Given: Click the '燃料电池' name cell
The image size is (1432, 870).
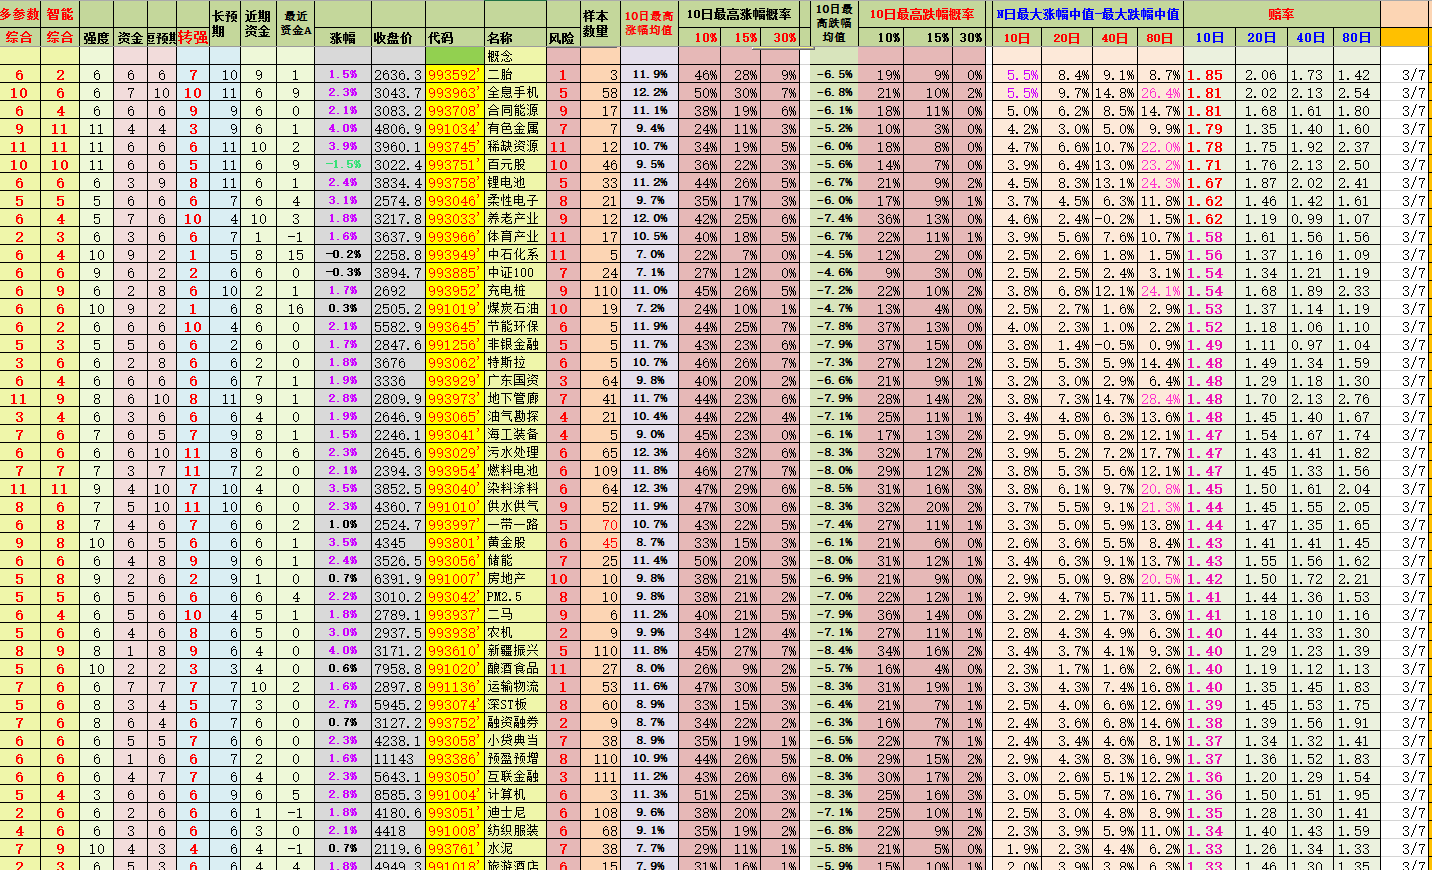Looking at the screenshot, I should [x=515, y=471].
